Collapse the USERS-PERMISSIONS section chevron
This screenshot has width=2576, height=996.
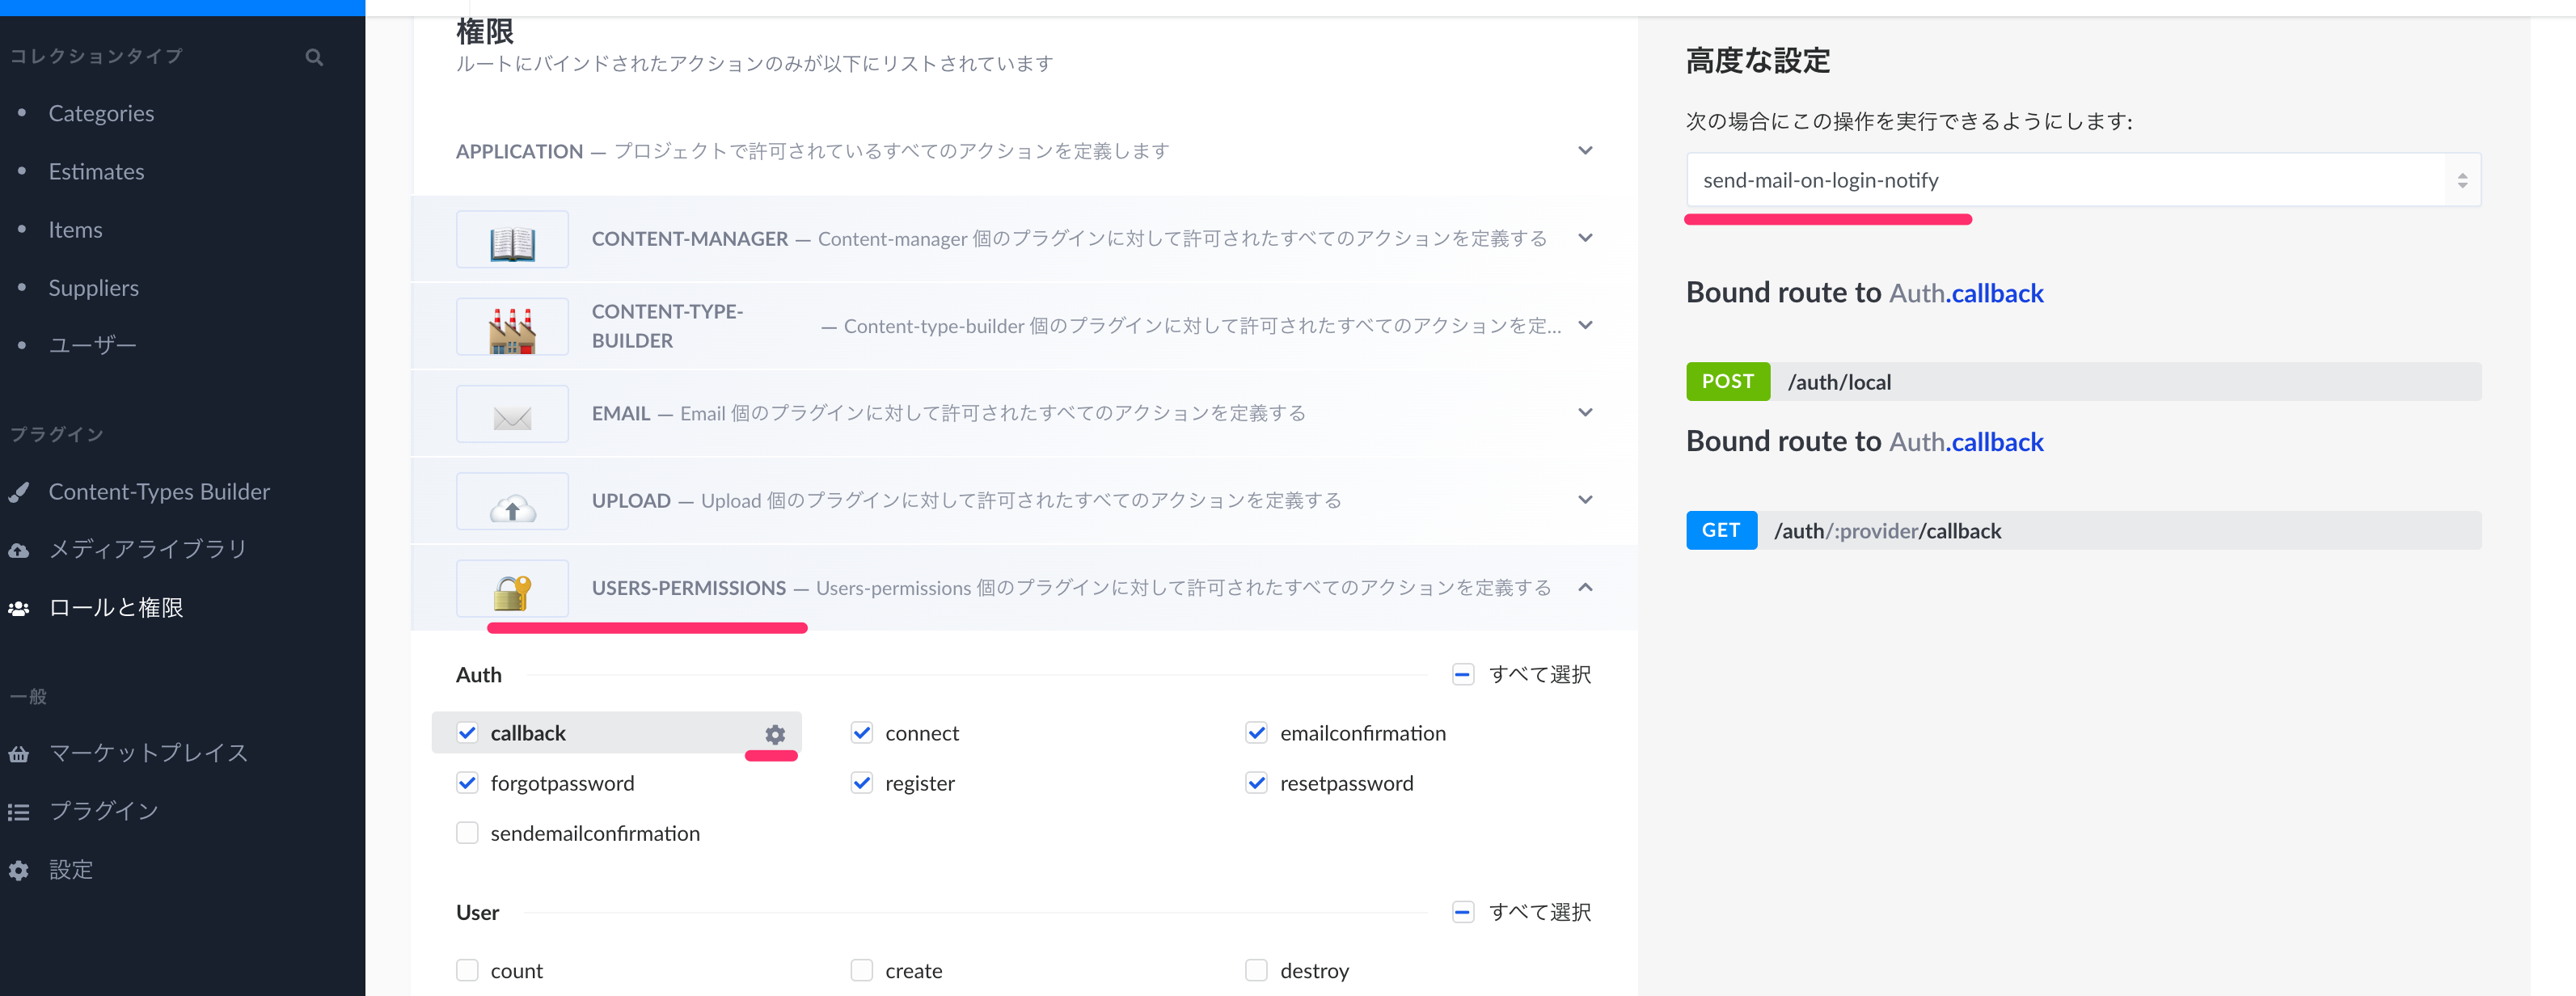click(x=1585, y=588)
